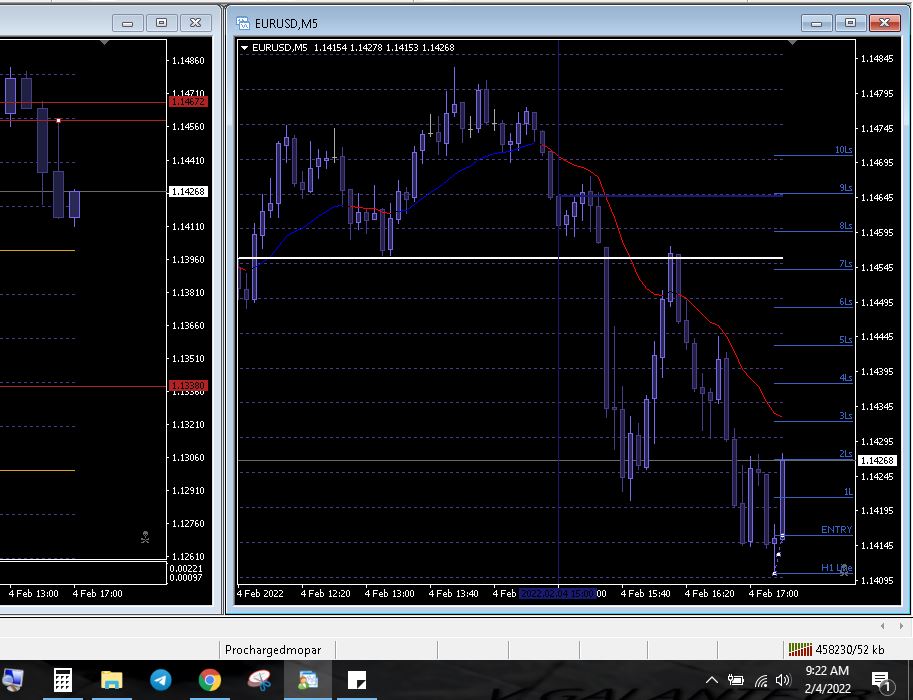The image size is (913, 700).
Task: Click the triangle next to EURUSD,M5 chart label
Action: 245,47
